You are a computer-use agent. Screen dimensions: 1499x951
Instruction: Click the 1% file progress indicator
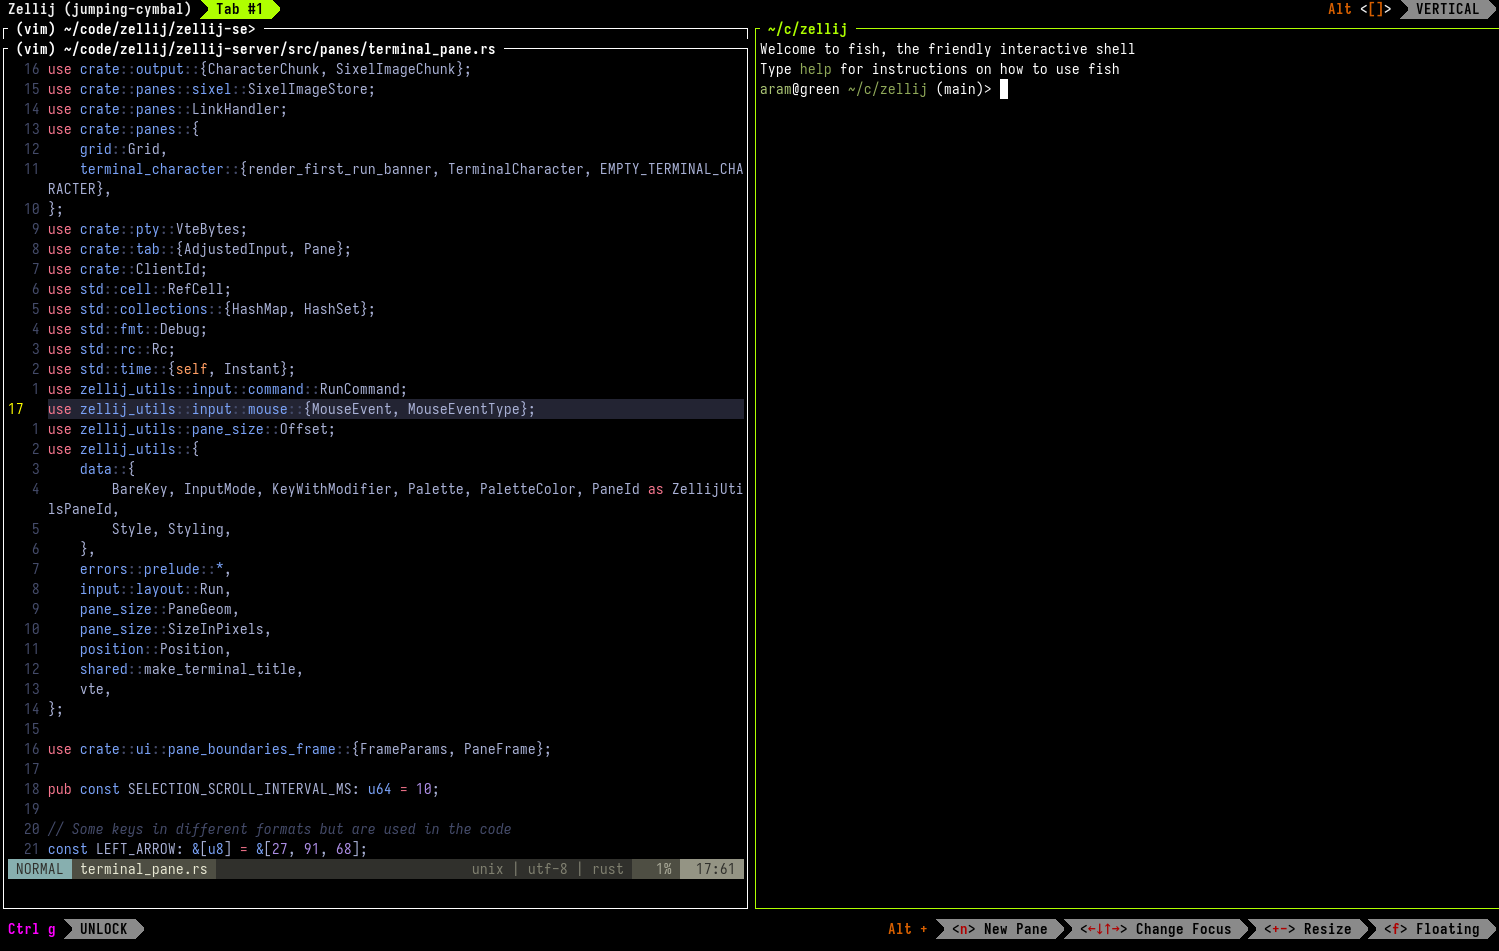click(x=663, y=869)
